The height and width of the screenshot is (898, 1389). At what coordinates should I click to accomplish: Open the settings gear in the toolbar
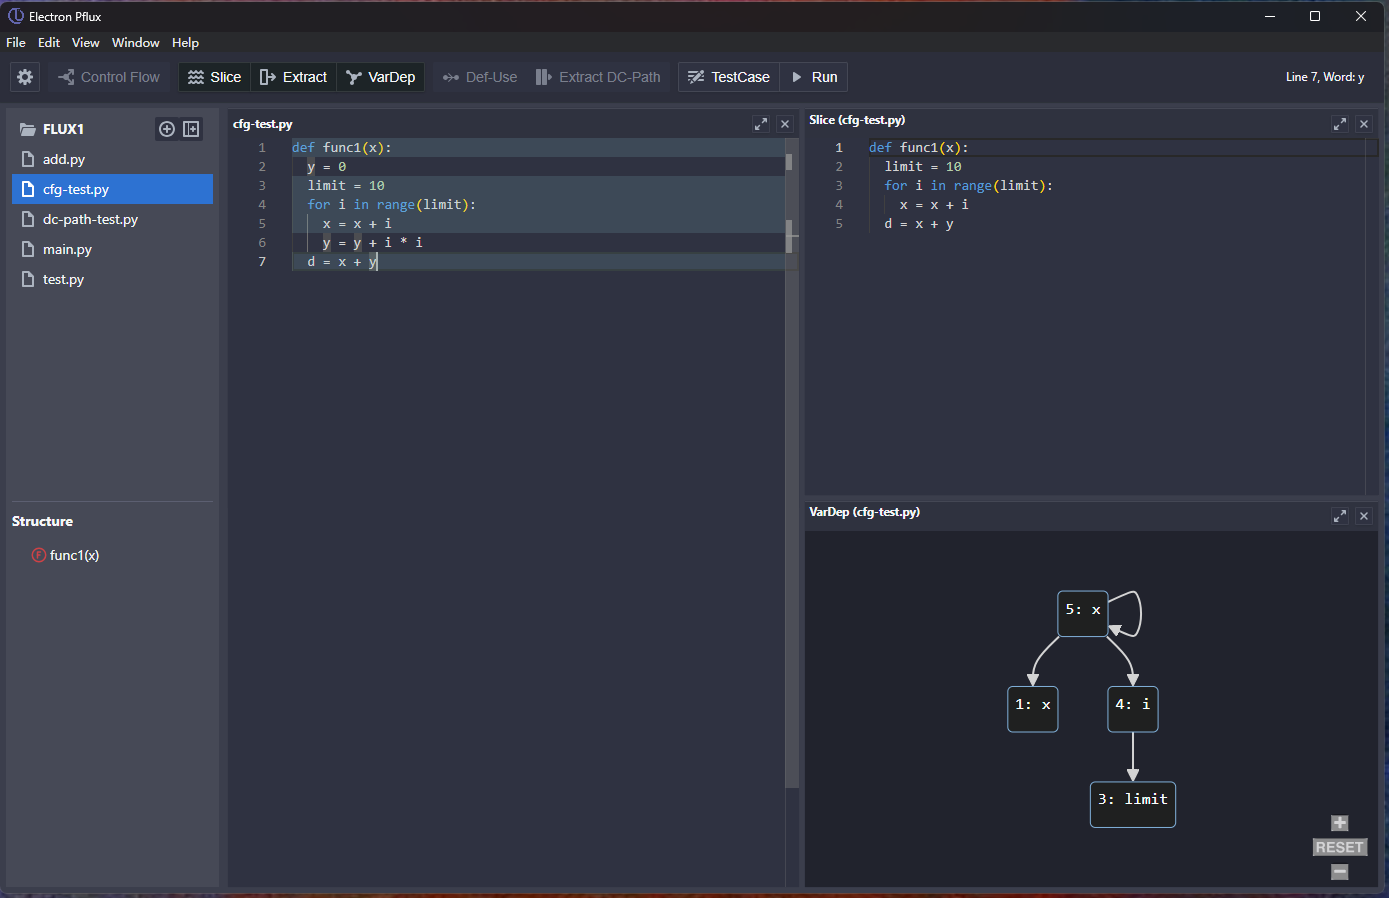(x=25, y=77)
